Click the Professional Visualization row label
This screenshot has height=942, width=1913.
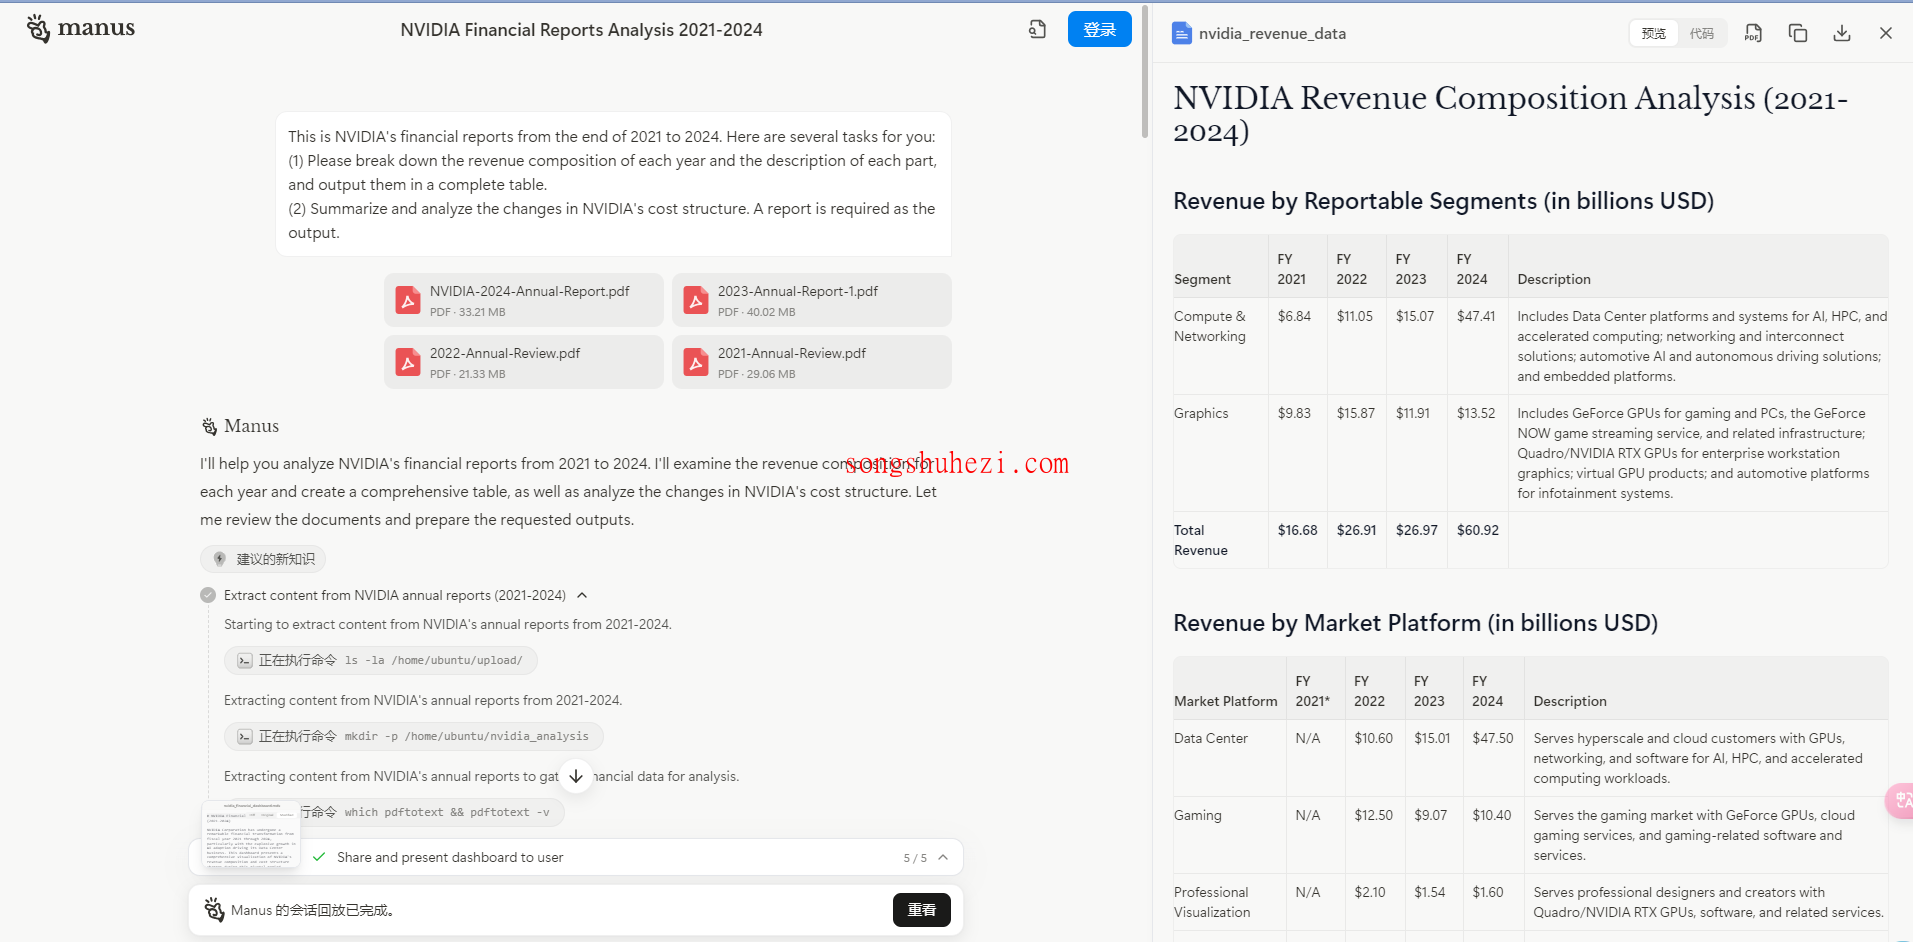(x=1212, y=902)
